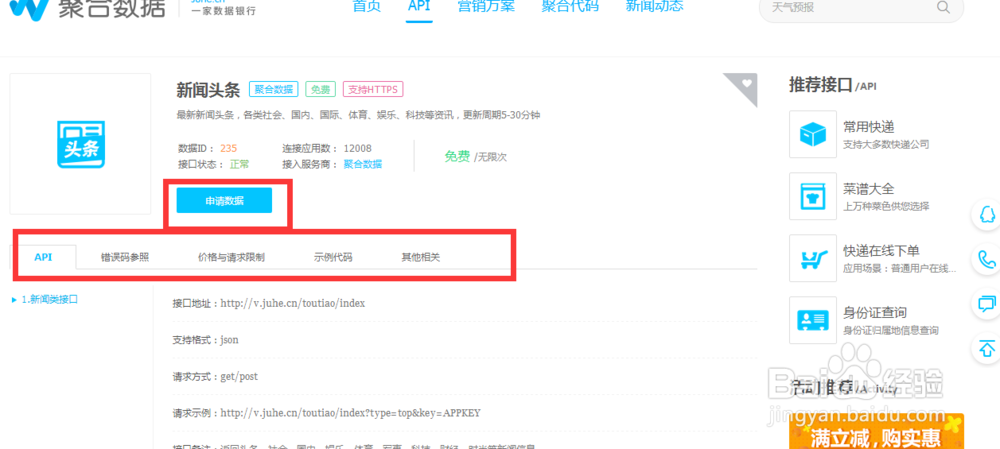Click the 免费 /无限次 price text

click(x=476, y=157)
